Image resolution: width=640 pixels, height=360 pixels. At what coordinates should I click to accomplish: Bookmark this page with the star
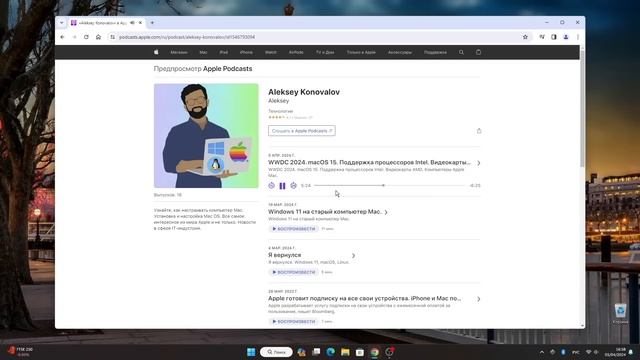[525, 37]
